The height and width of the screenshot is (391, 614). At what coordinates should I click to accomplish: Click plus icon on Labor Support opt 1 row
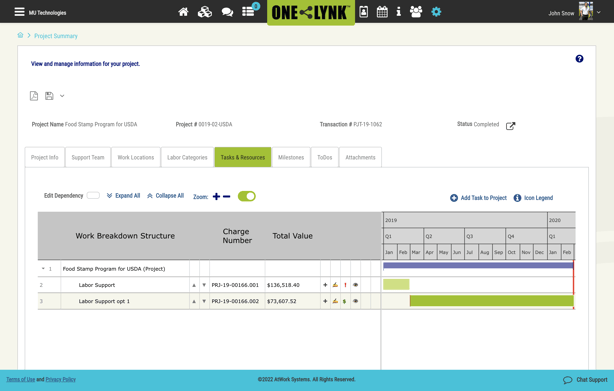click(325, 301)
